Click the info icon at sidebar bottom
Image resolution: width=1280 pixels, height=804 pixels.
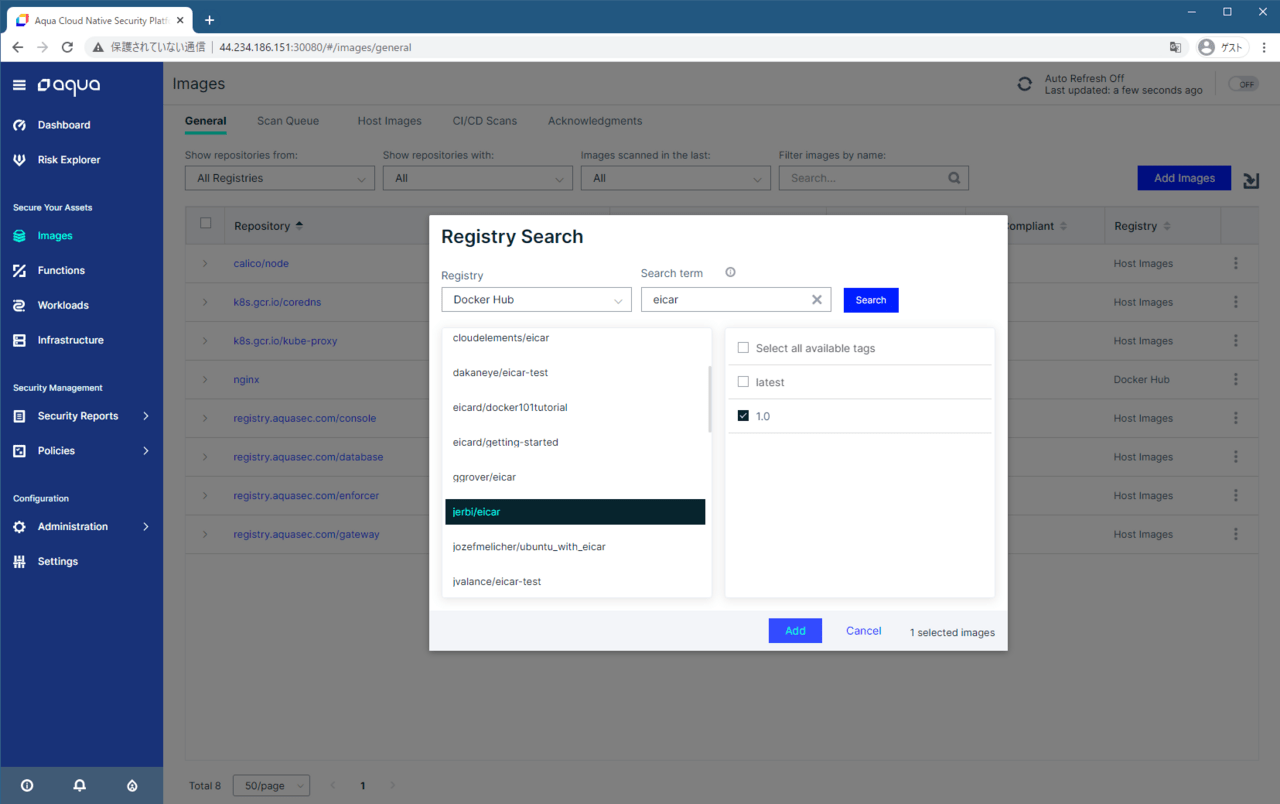tap(27, 786)
